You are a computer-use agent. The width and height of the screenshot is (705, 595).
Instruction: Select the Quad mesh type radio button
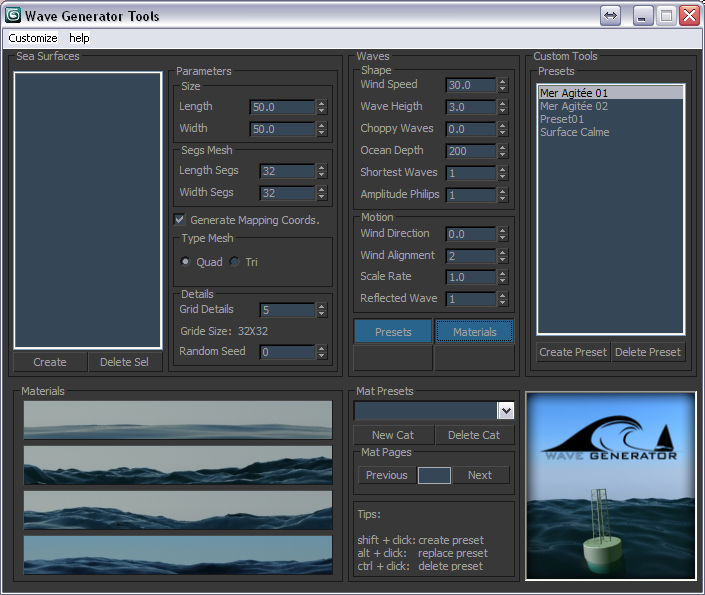[185, 261]
